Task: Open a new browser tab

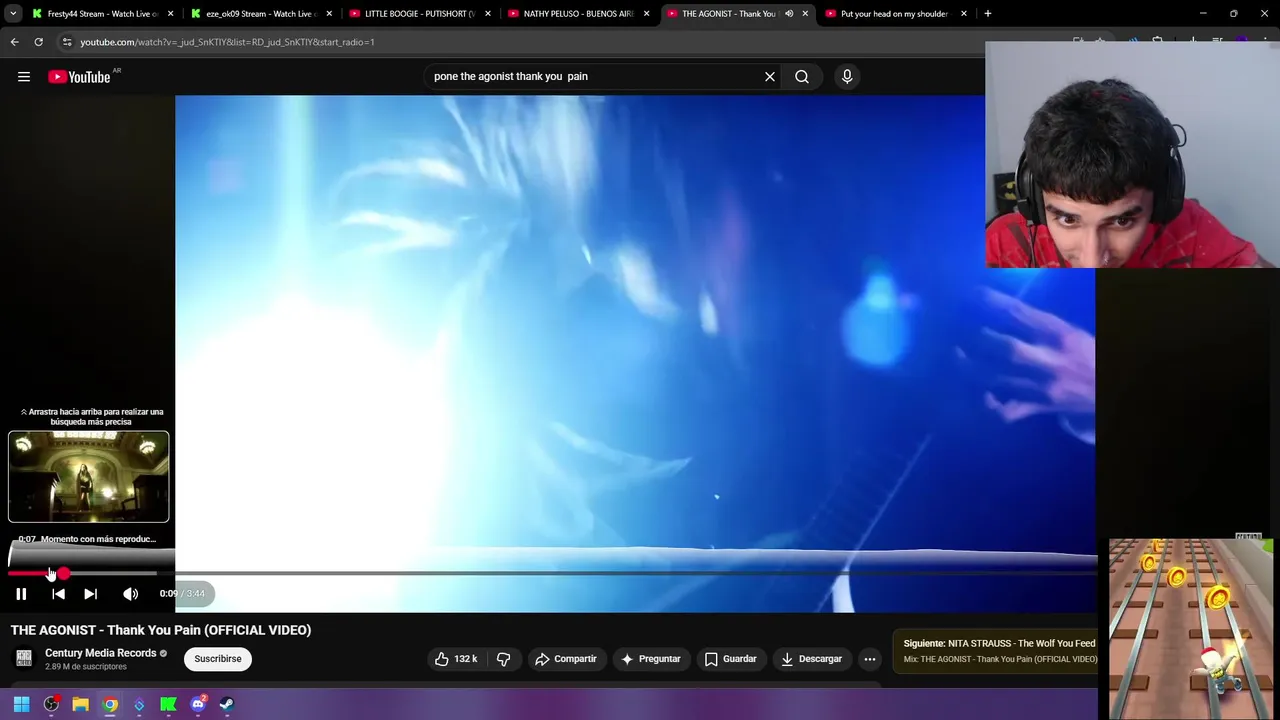Action: point(987,14)
